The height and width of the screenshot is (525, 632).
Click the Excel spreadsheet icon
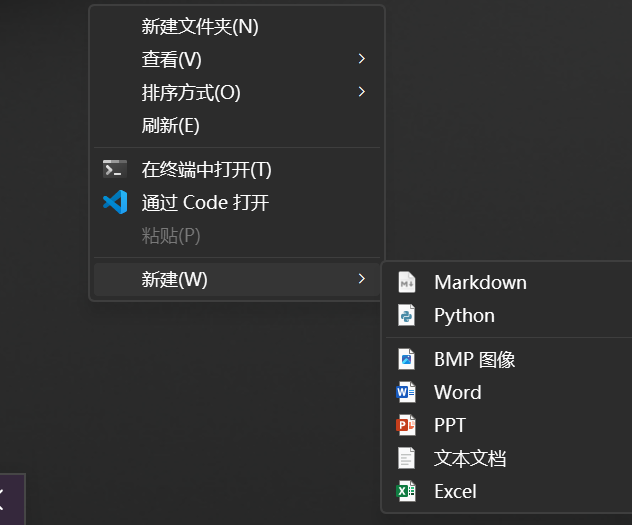pyautogui.click(x=406, y=491)
